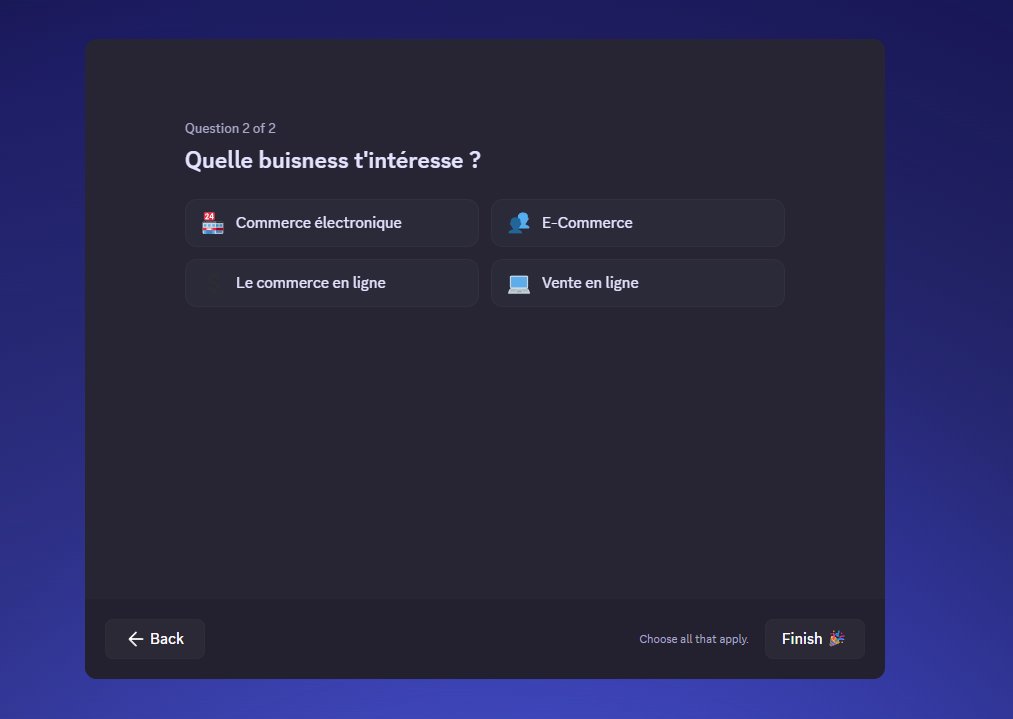The width and height of the screenshot is (1013, 719).
Task: Click the 'Choose all that apply.' hint
Action: pyautogui.click(x=694, y=639)
